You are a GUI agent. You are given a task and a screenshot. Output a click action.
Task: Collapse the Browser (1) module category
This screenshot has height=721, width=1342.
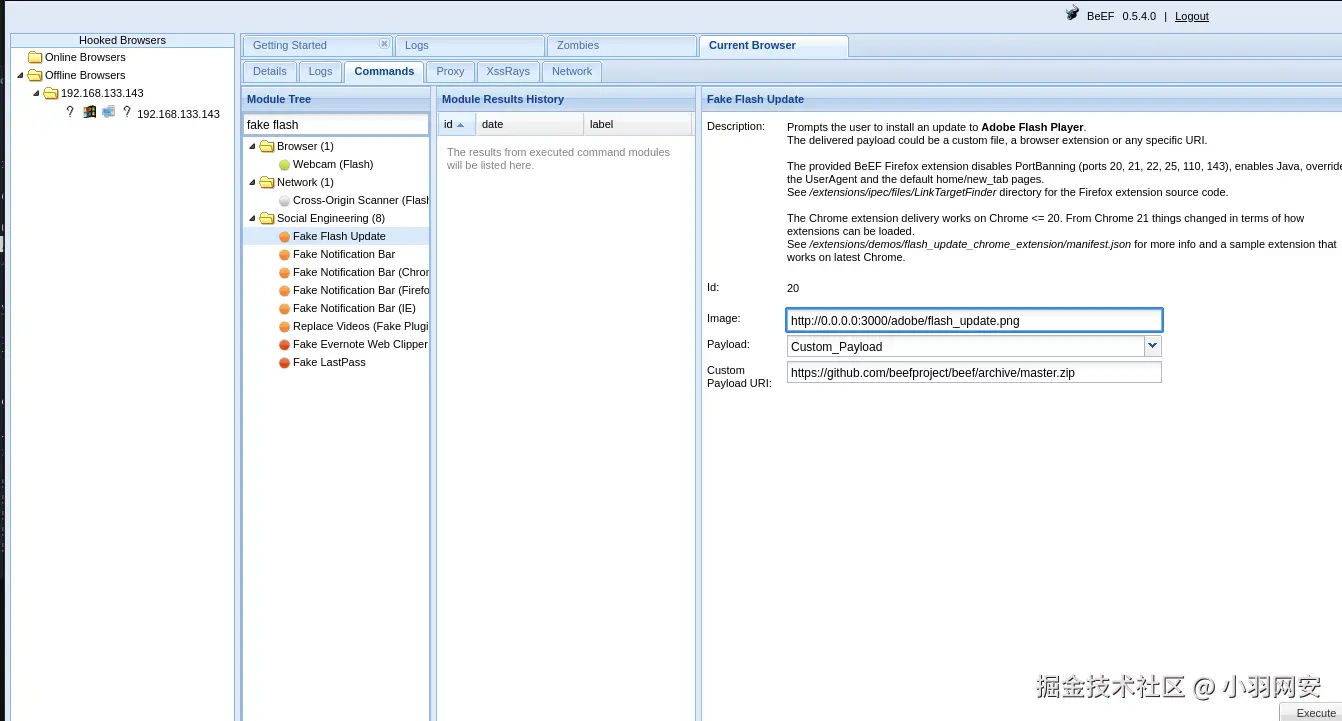(x=252, y=146)
